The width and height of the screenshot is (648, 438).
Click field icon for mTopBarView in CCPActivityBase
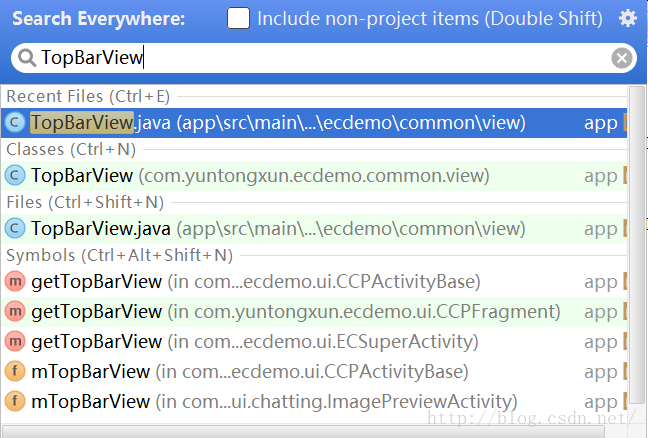tap(15, 371)
